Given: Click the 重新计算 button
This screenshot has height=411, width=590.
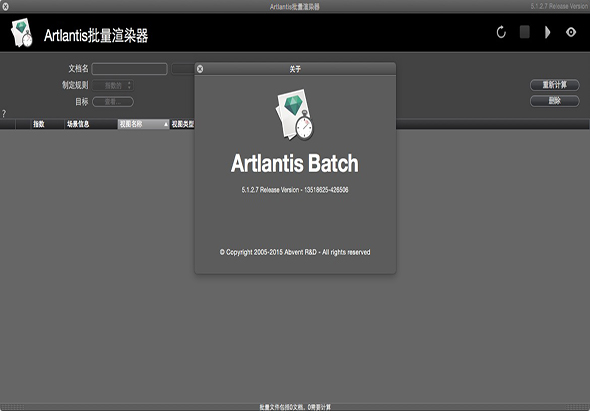Looking at the screenshot, I should pyautogui.click(x=555, y=85).
